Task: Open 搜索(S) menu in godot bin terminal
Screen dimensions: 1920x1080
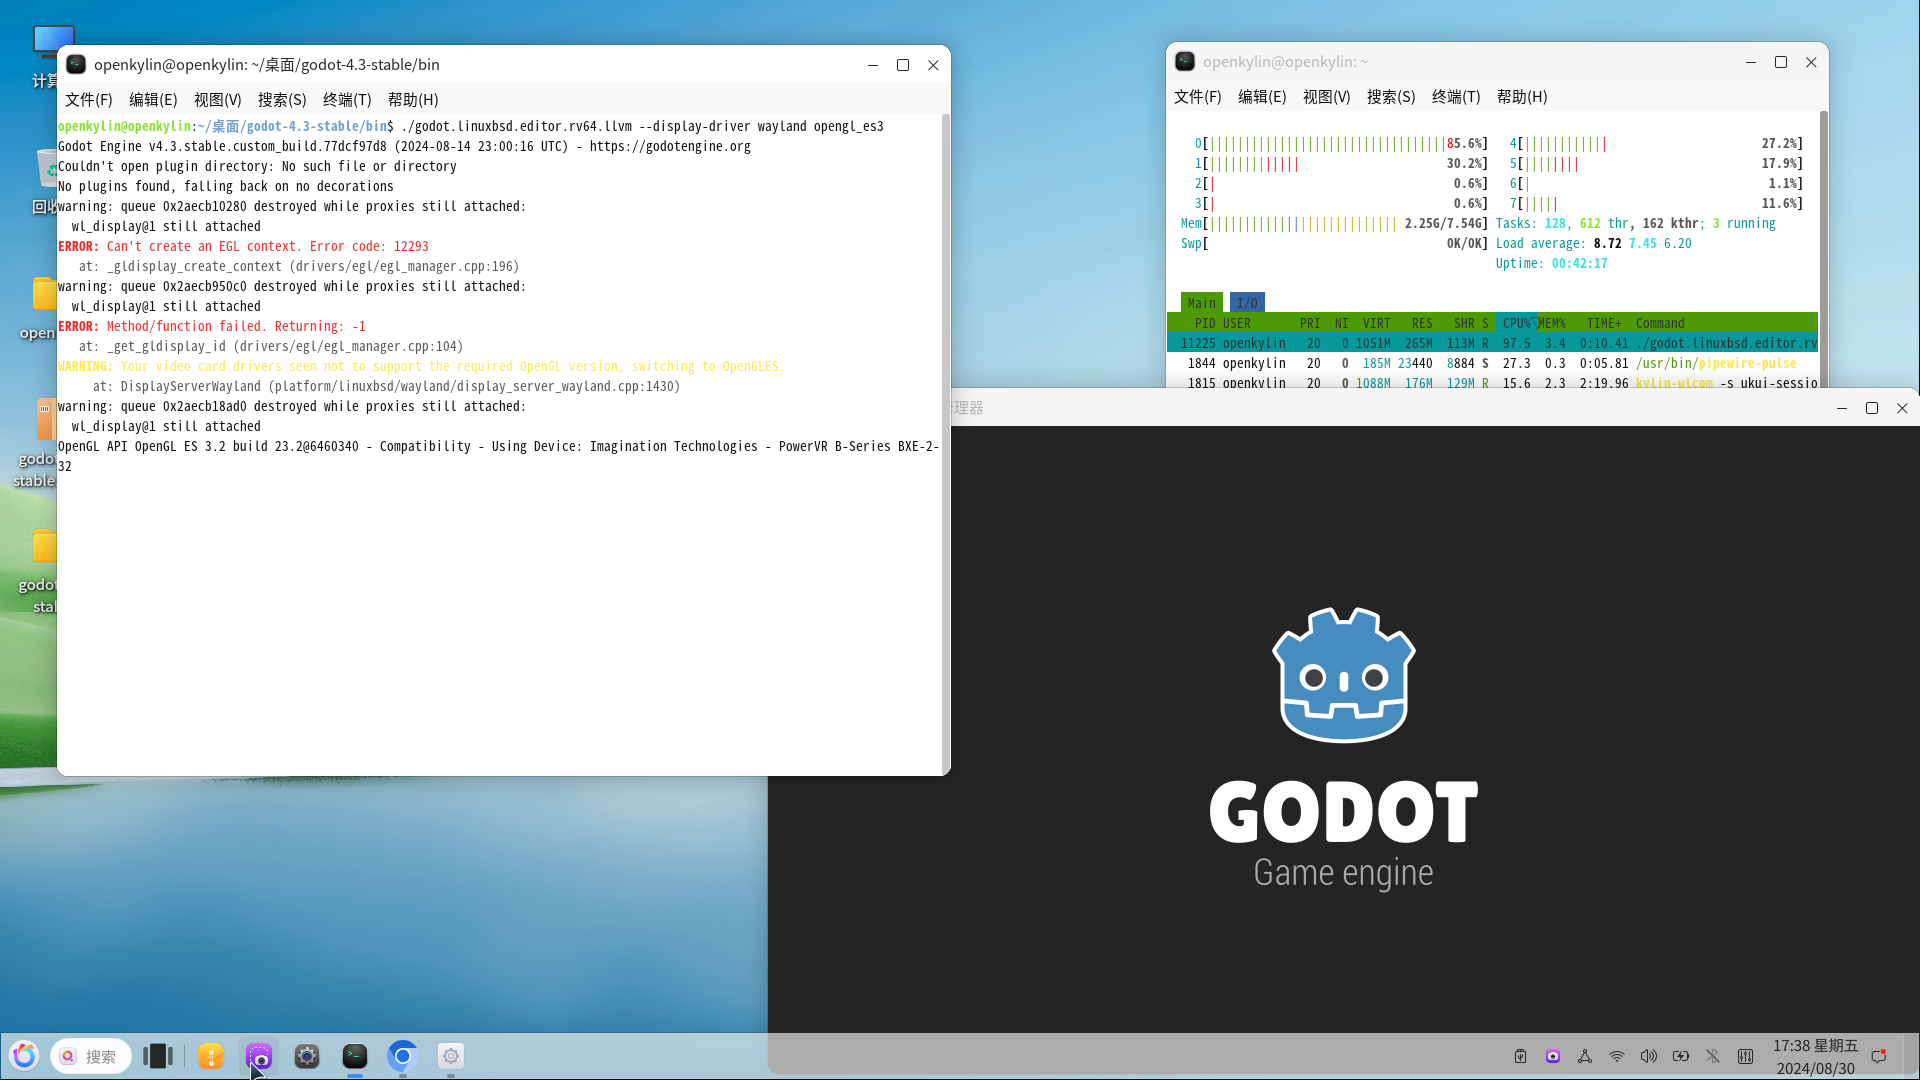Action: pos(282,100)
